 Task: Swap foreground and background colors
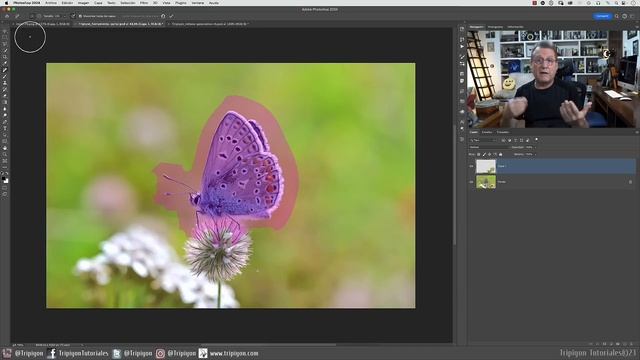[7, 174]
